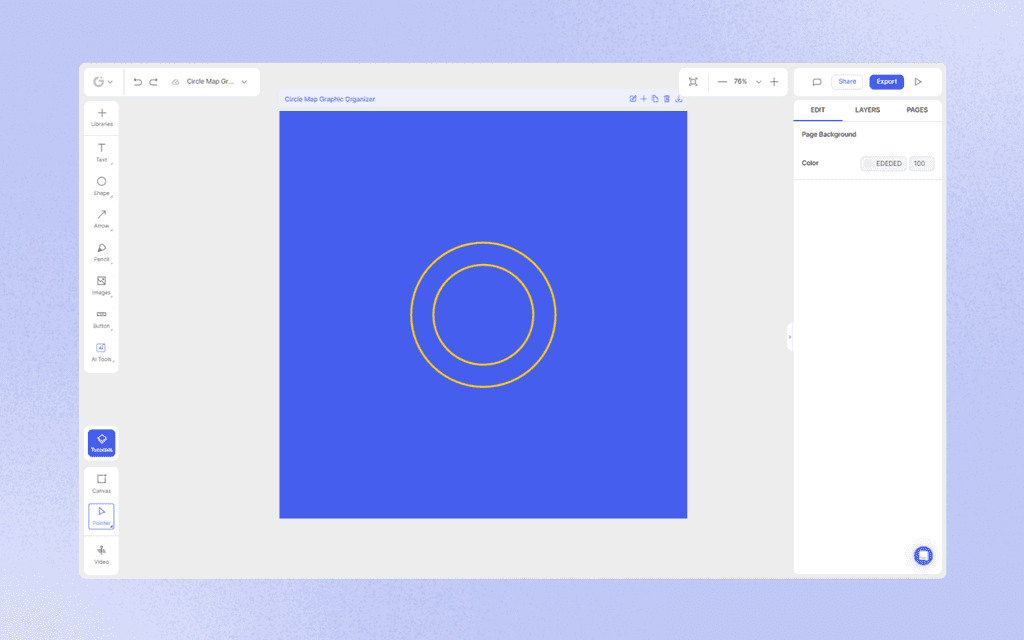This screenshot has height=640, width=1024.
Task: Open the Tutorials panel
Action: (x=101, y=443)
